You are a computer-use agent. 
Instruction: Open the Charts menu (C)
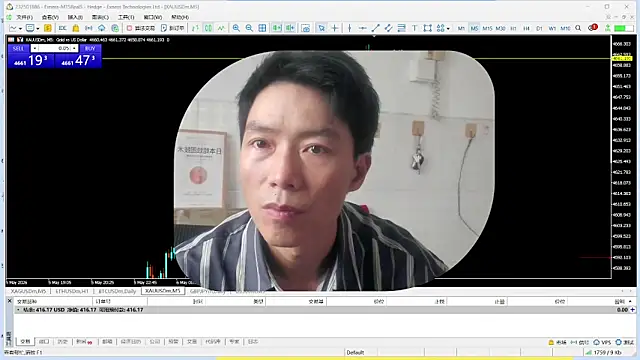coord(100,17)
